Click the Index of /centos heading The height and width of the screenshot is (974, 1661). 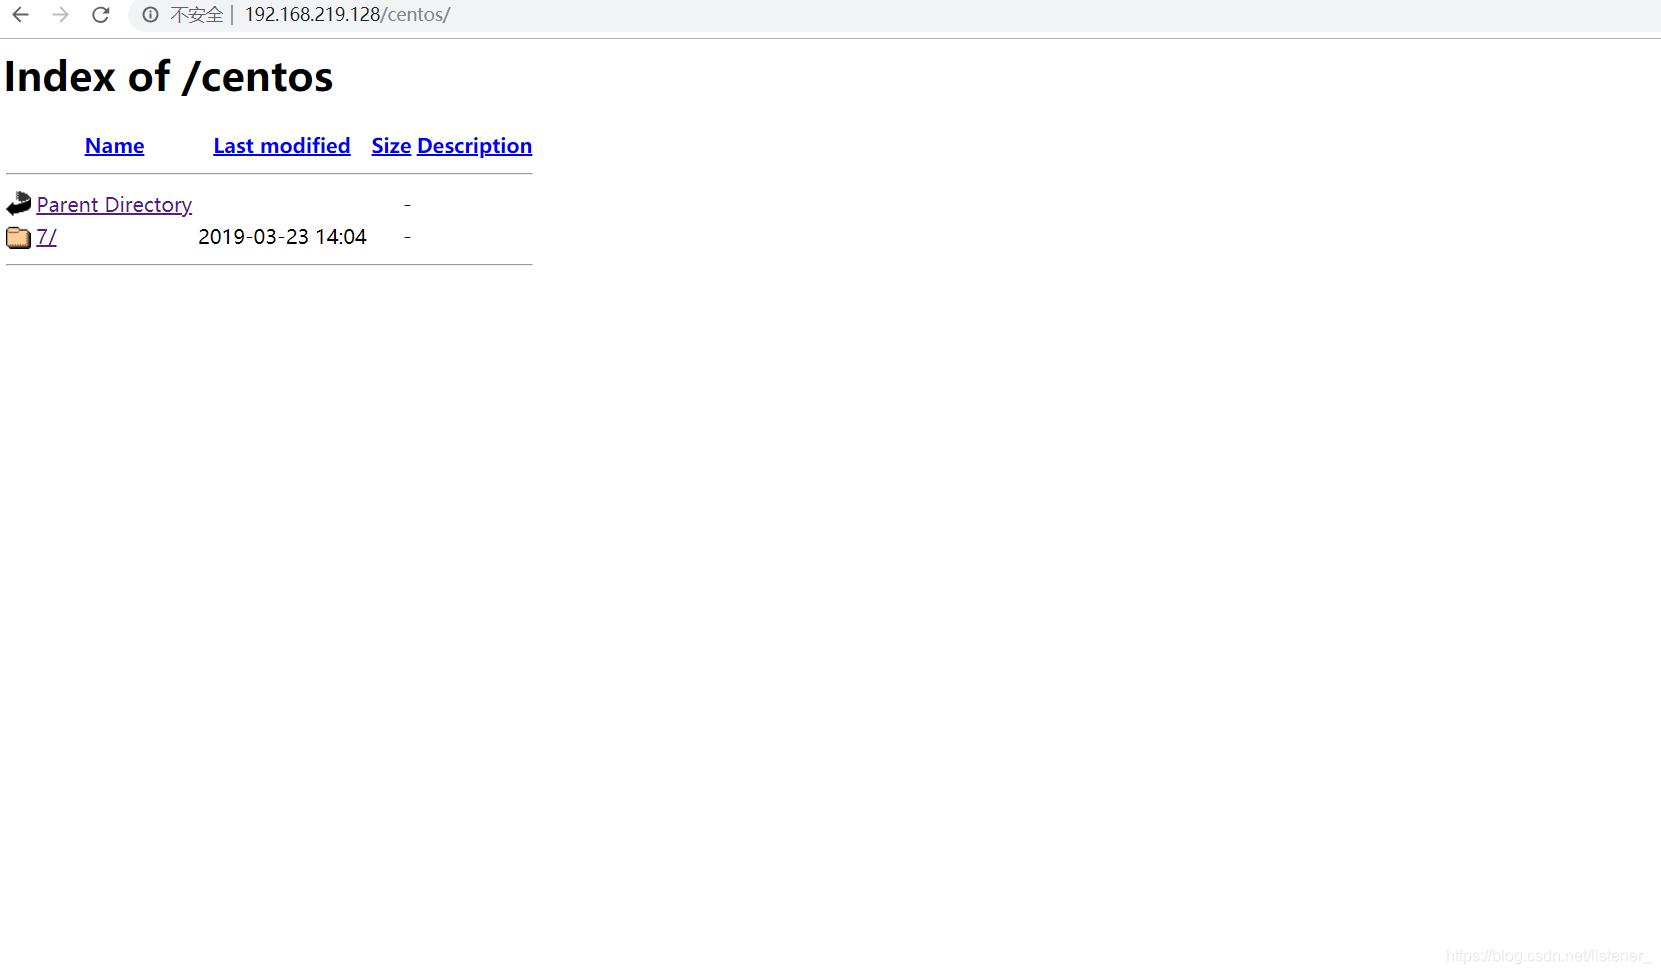click(169, 77)
